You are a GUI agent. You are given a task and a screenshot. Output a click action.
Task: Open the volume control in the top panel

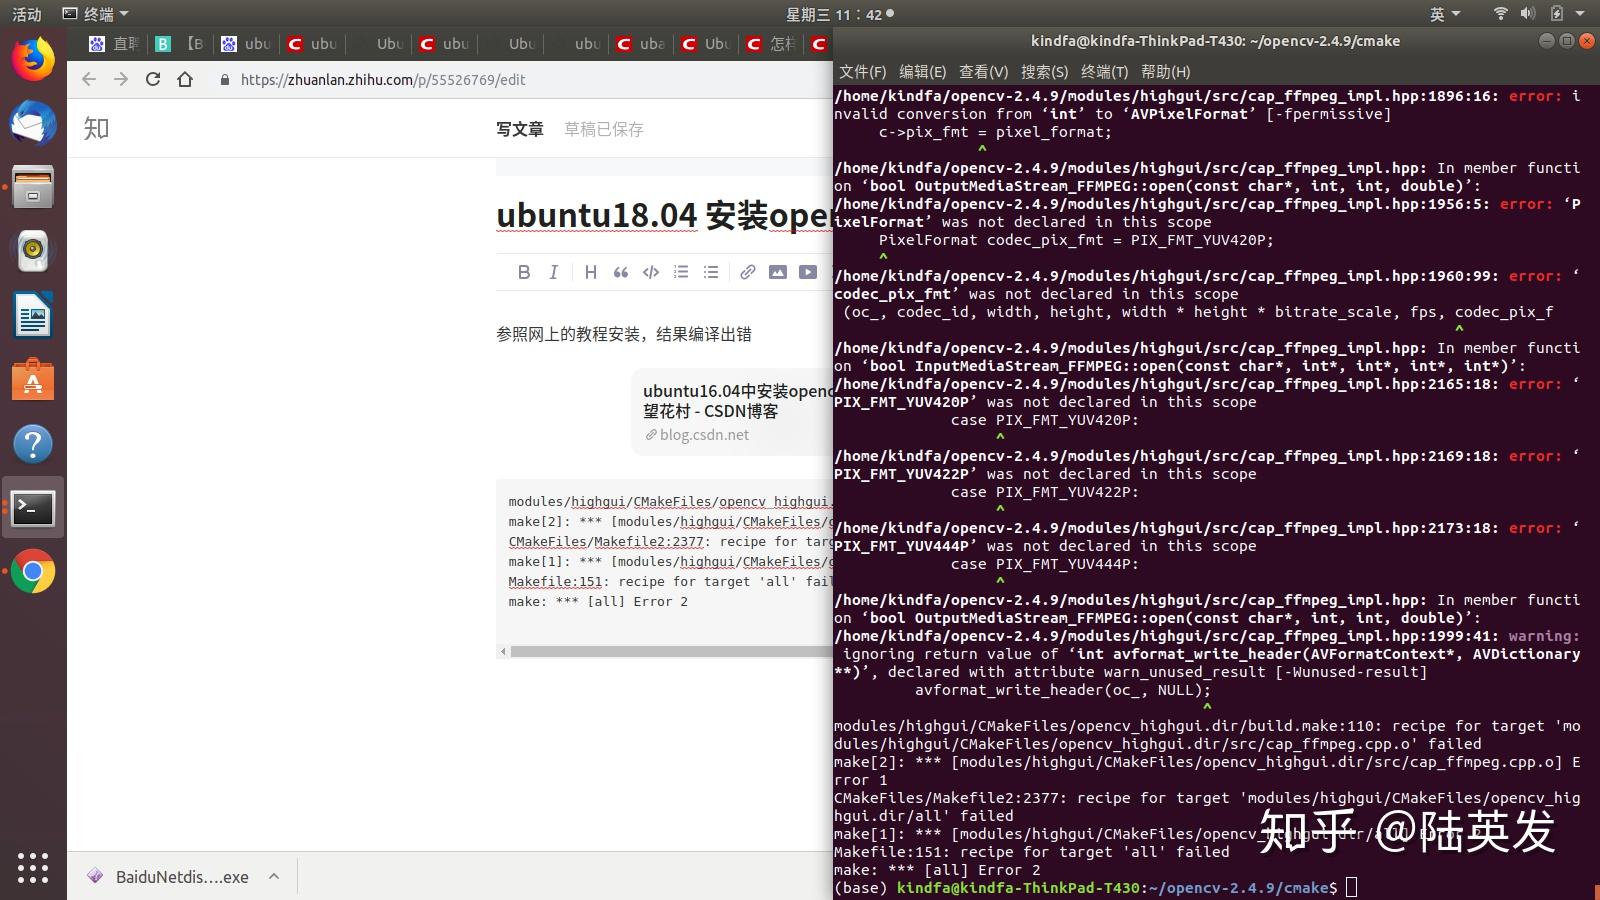pos(1527,13)
